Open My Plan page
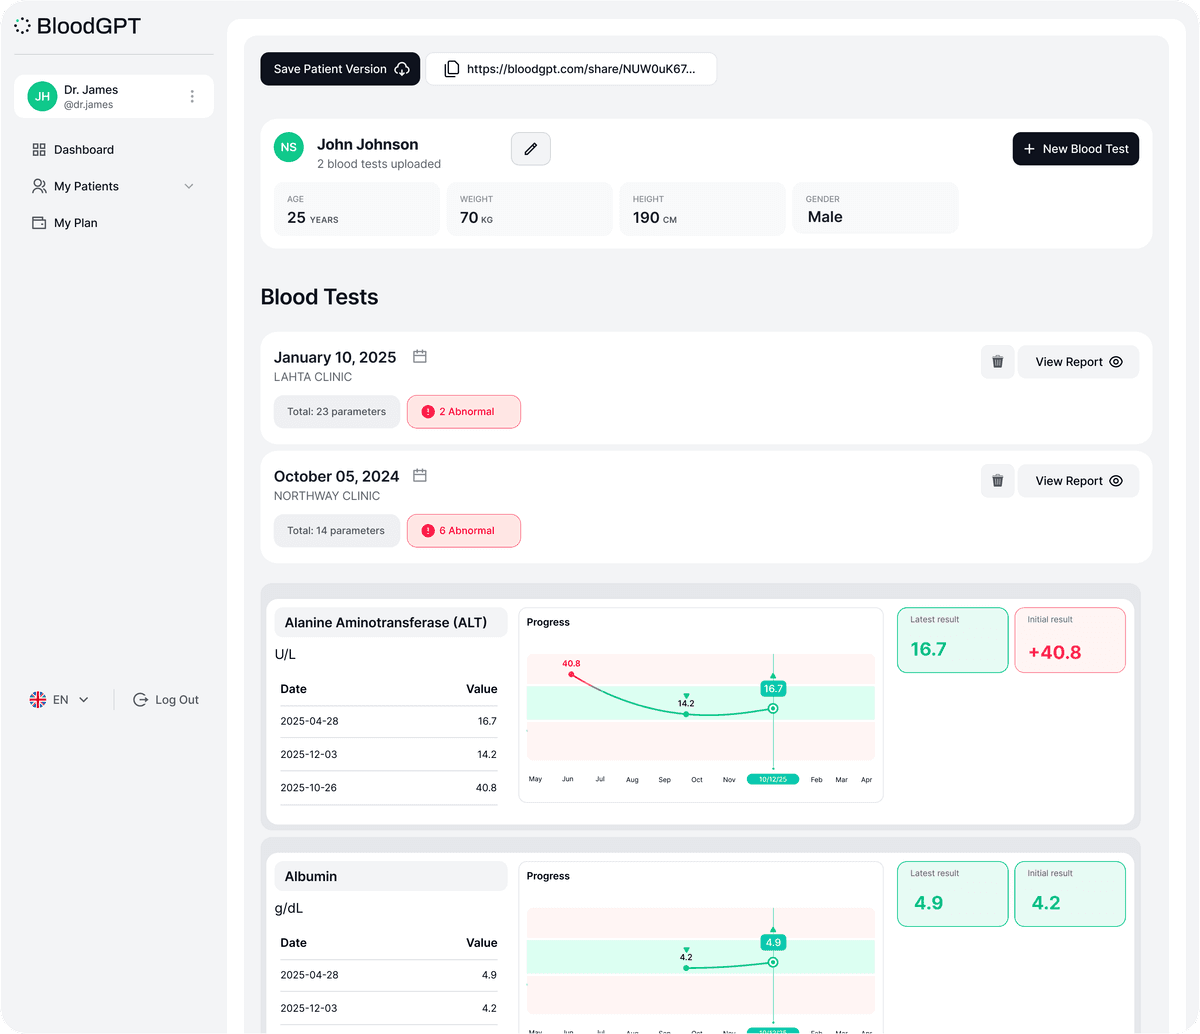1200x1034 pixels. click(x=65, y=223)
